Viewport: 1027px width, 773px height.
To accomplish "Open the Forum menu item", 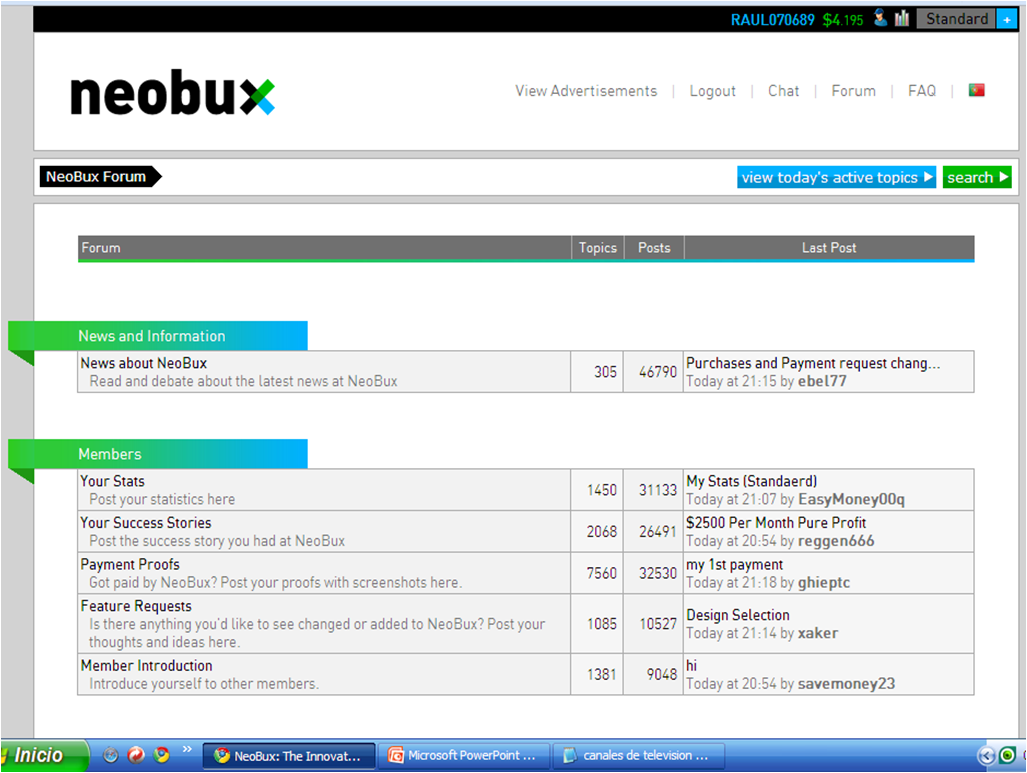I will [x=853, y=90].
